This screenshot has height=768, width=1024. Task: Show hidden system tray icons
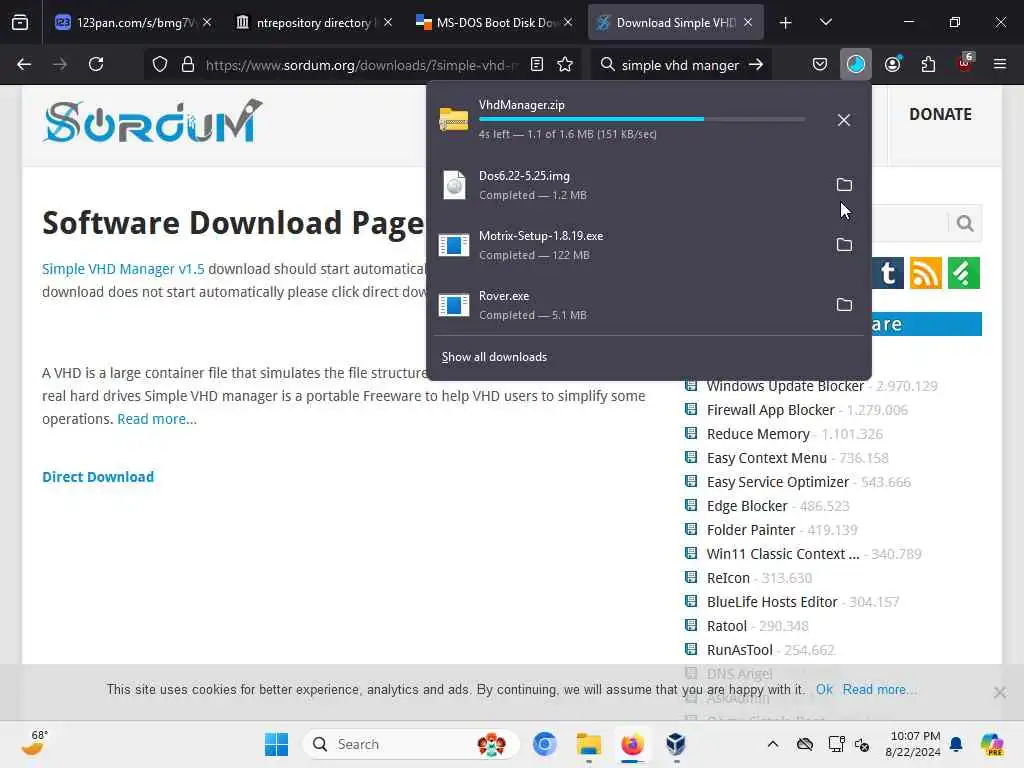tap(773, 744)
